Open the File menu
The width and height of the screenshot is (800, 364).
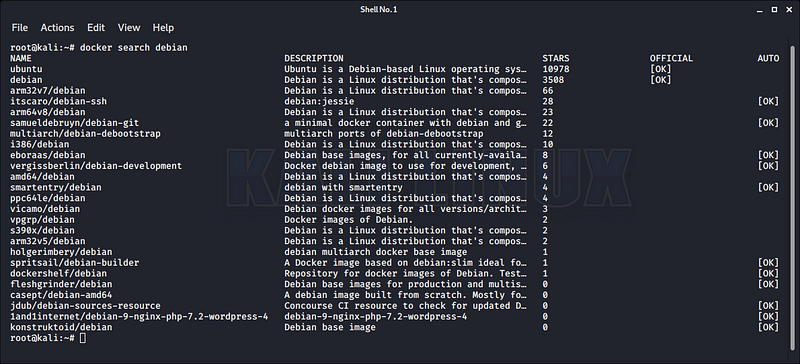click(19, 28)
